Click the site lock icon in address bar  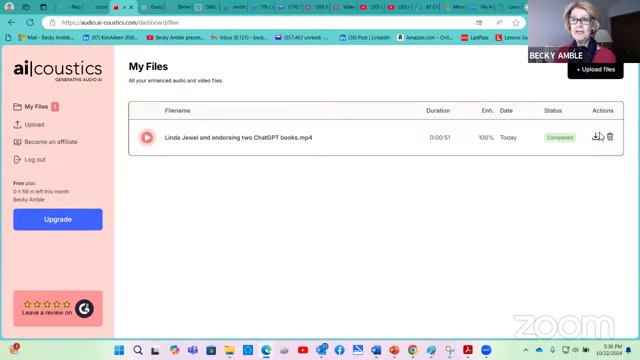tap(52, 22)
